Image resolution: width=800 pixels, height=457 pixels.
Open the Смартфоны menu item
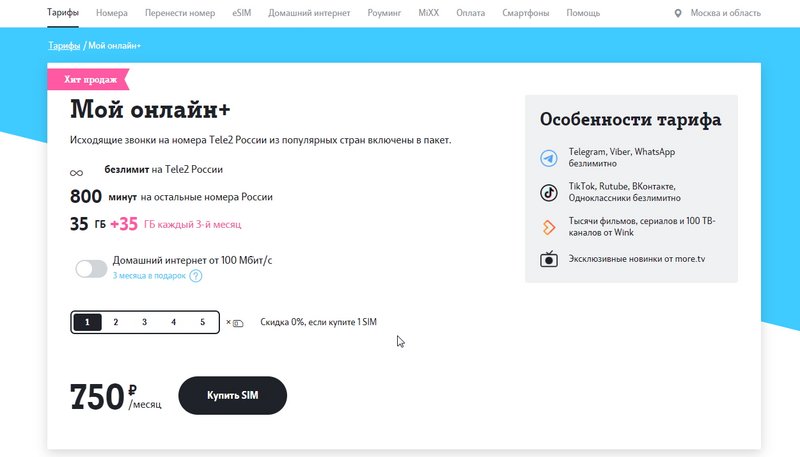(x=526, y=13)
